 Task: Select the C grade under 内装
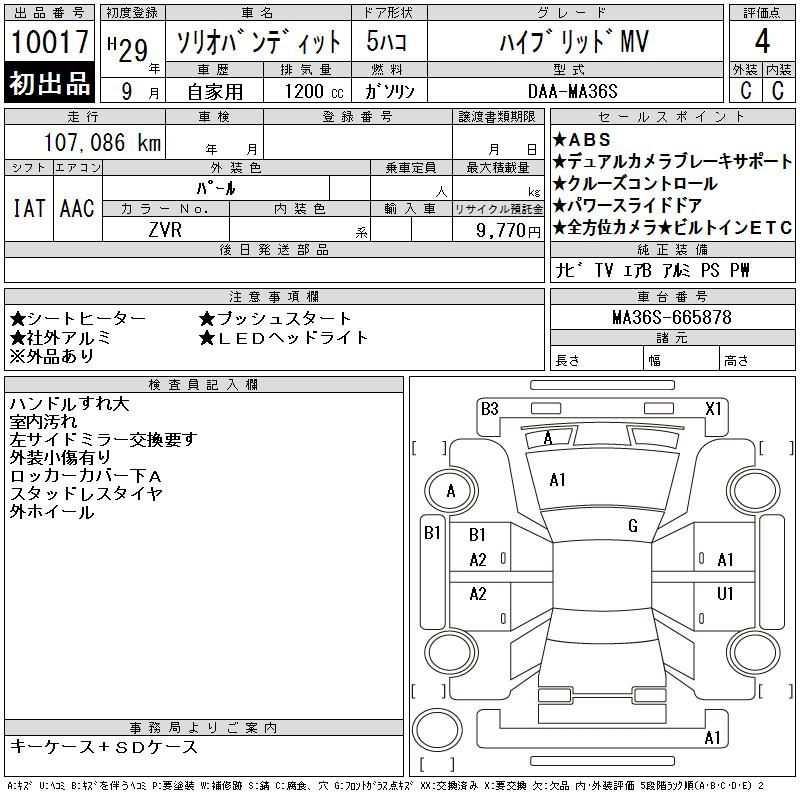pyautogui.click(x=778, y=90)
